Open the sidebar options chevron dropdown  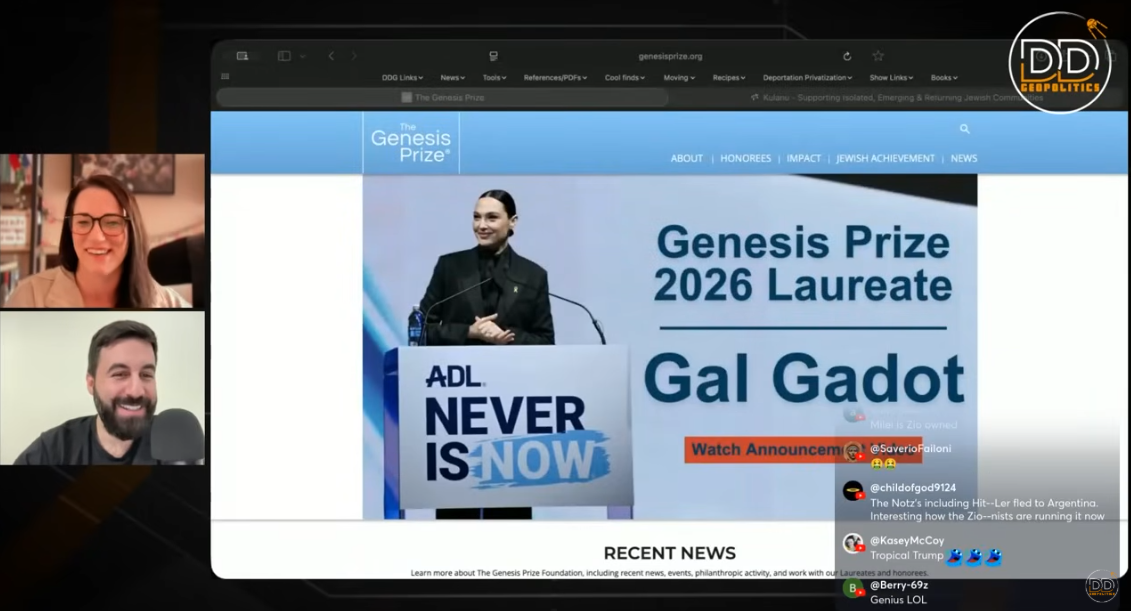(302, 56)
